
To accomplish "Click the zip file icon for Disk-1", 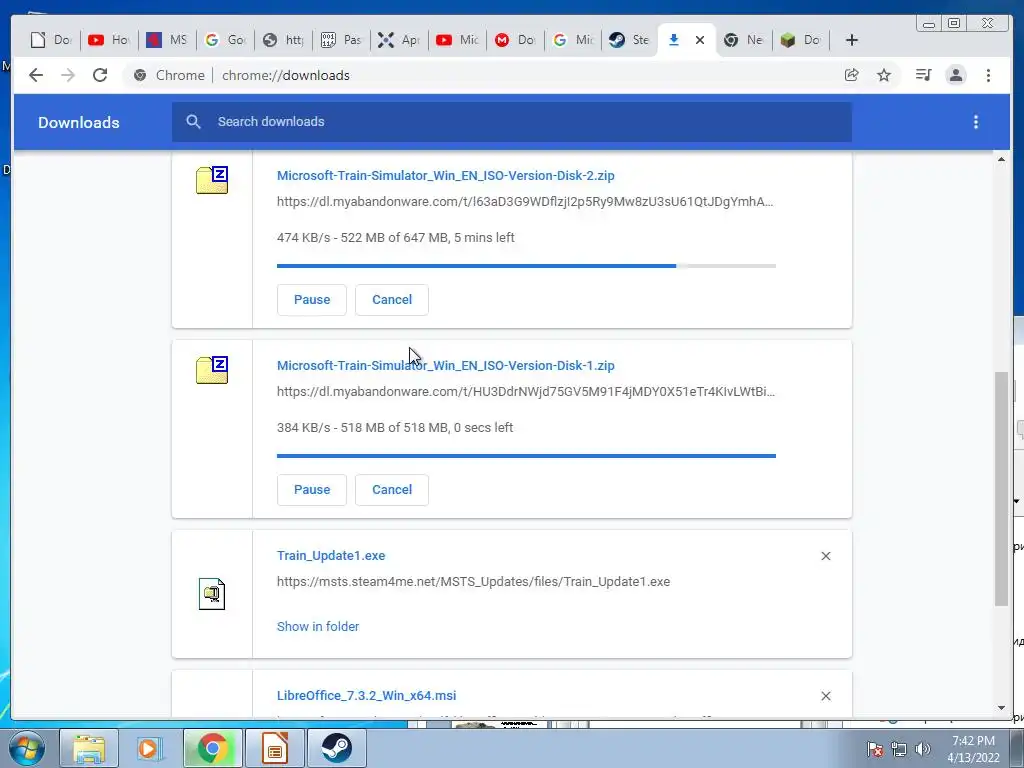I will [x=212, y=370].
